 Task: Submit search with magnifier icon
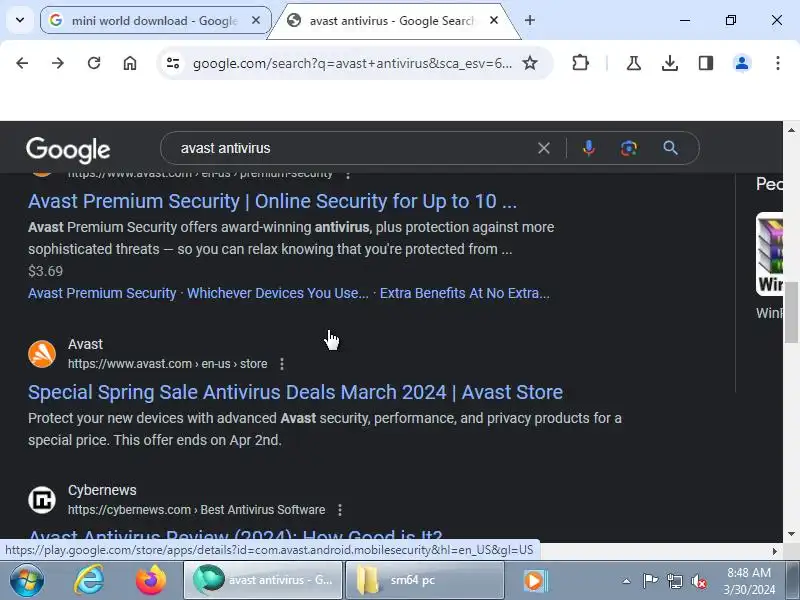pyautogui.click(x=670, y=148)
